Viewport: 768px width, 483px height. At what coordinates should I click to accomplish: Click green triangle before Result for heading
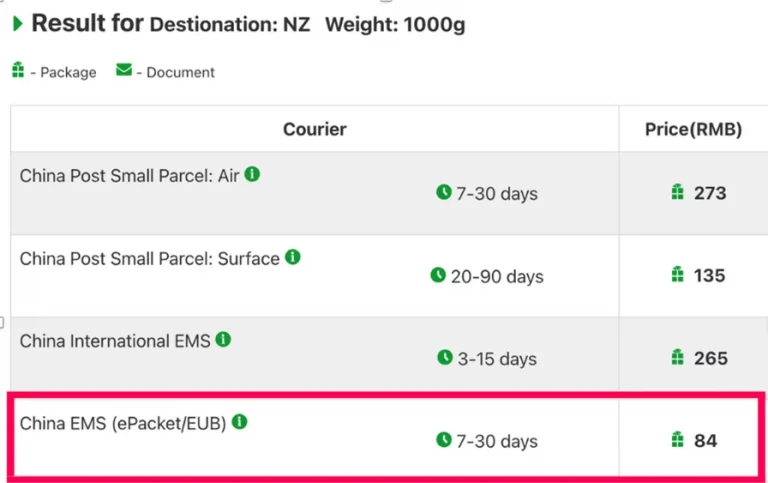pyautogui.click(x=18, y=24)
